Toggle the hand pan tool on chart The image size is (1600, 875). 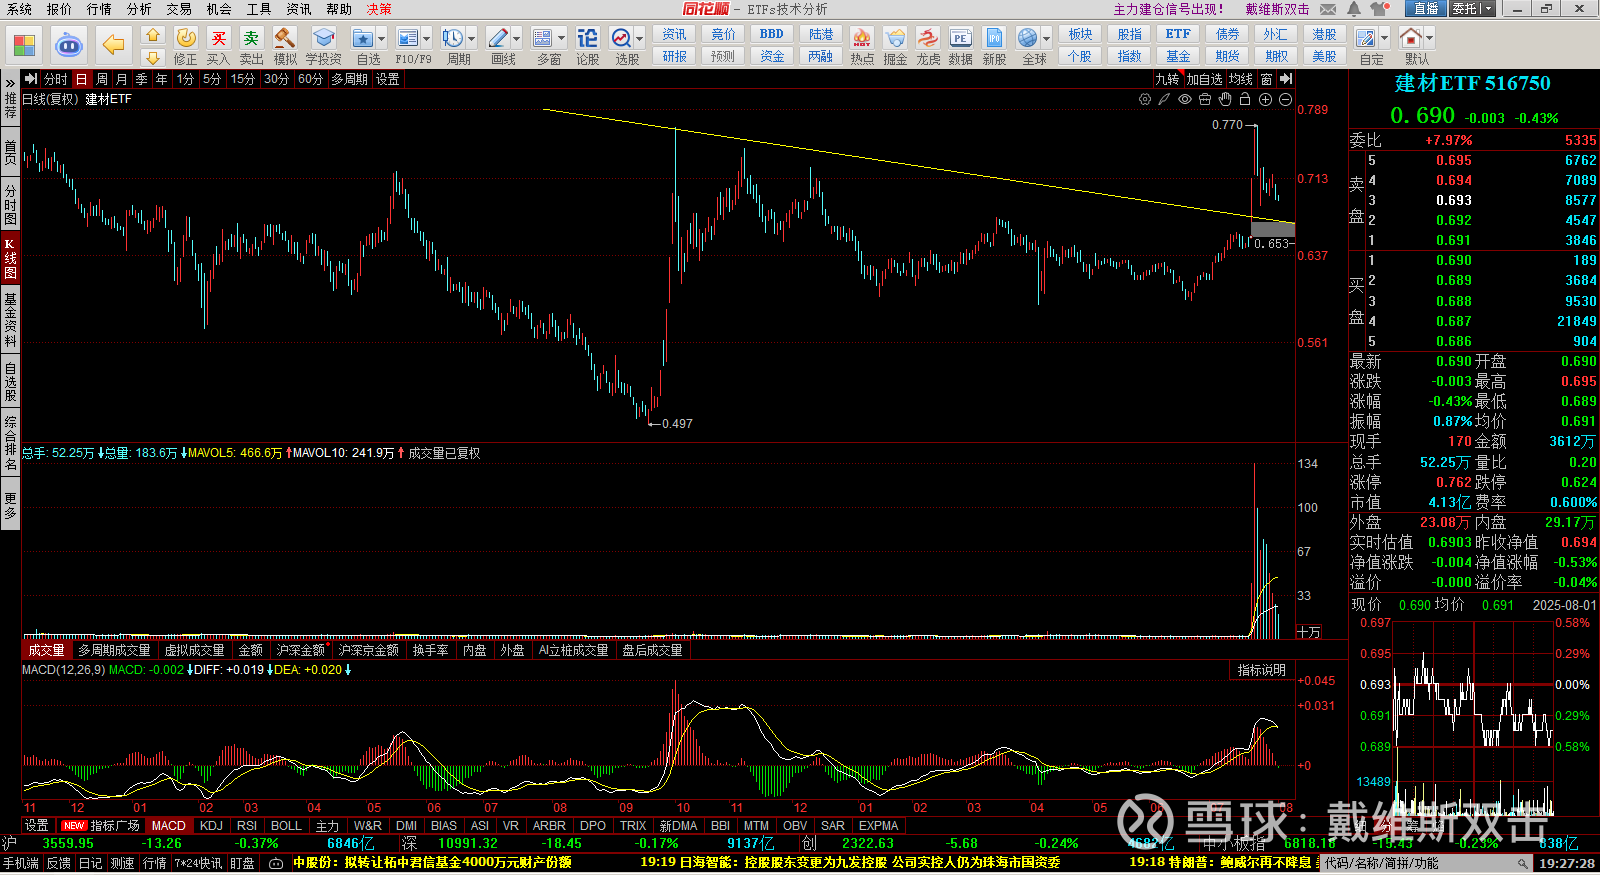click(1225, 99)
